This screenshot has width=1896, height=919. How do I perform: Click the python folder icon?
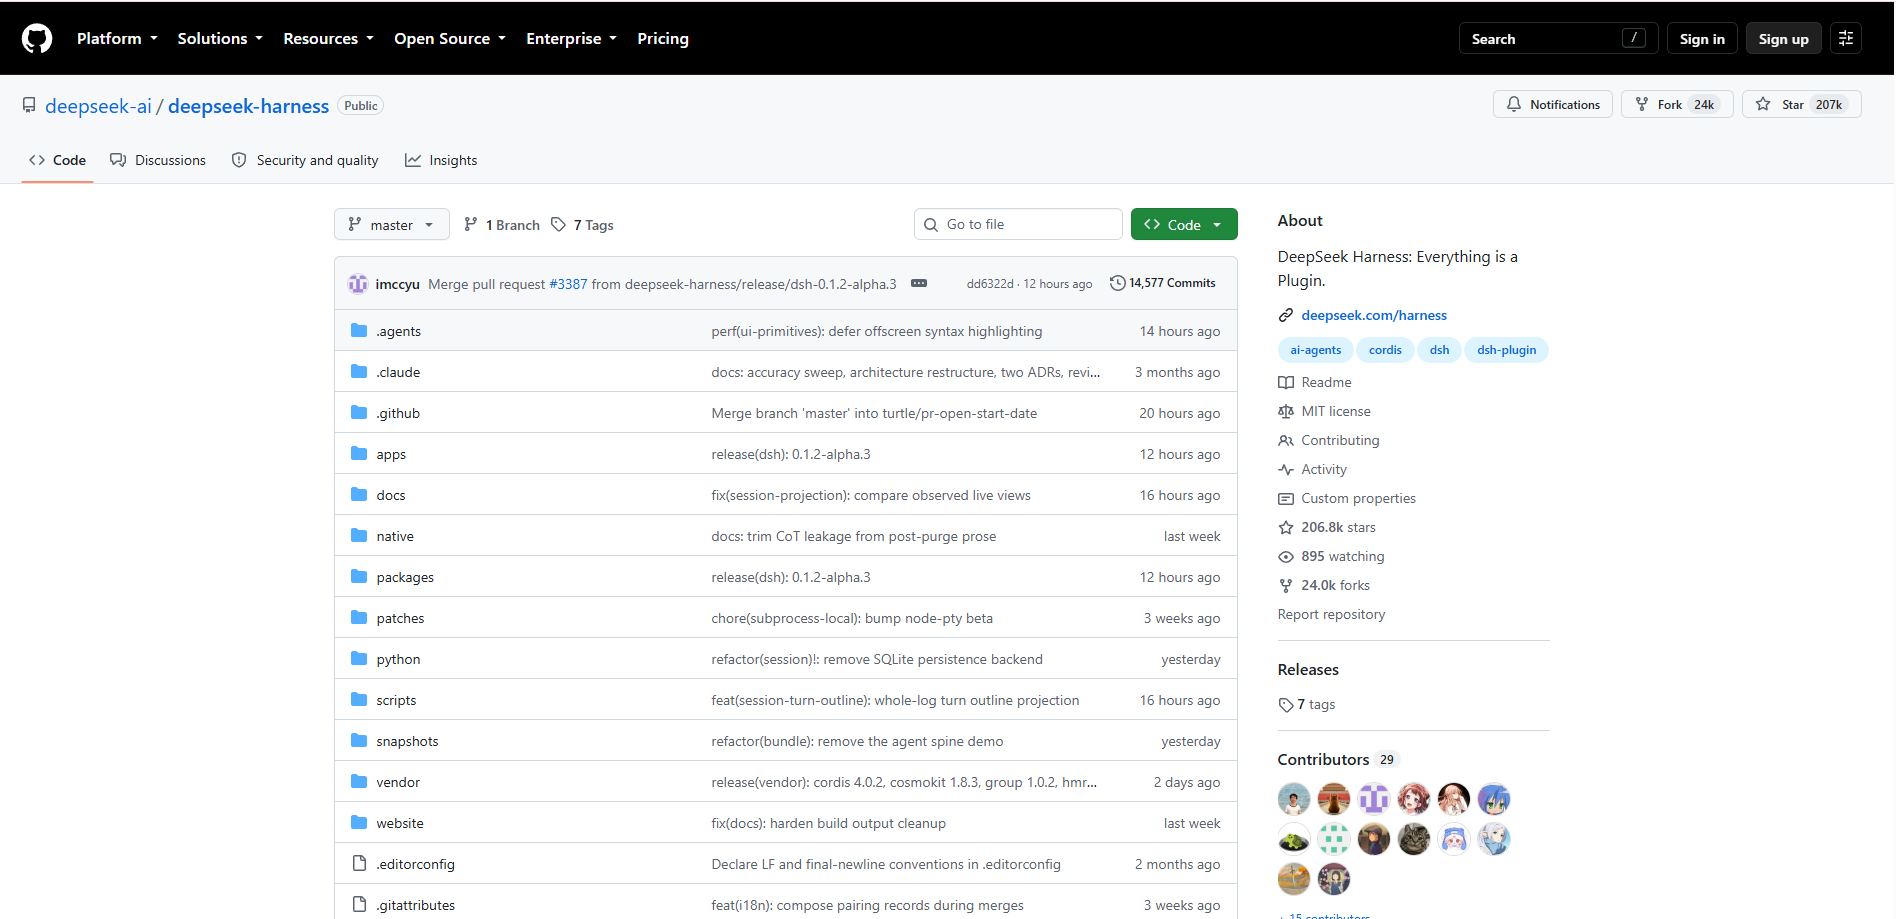[359, 659]
